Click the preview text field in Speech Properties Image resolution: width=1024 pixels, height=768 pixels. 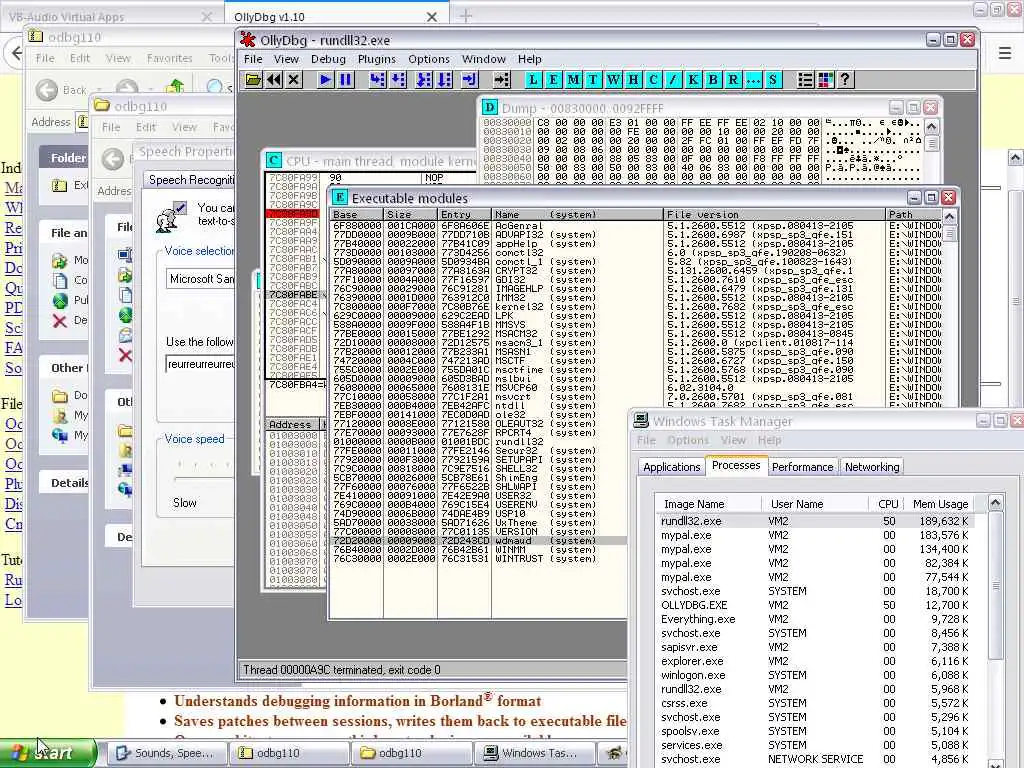200,364
